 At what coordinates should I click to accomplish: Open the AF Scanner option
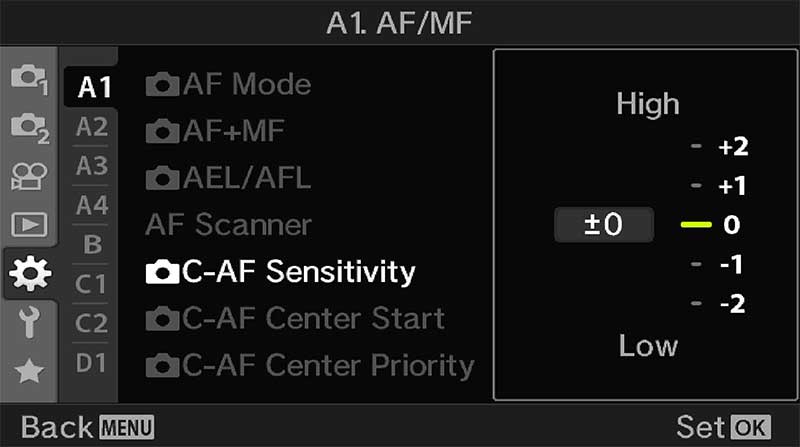coord(228,224)
